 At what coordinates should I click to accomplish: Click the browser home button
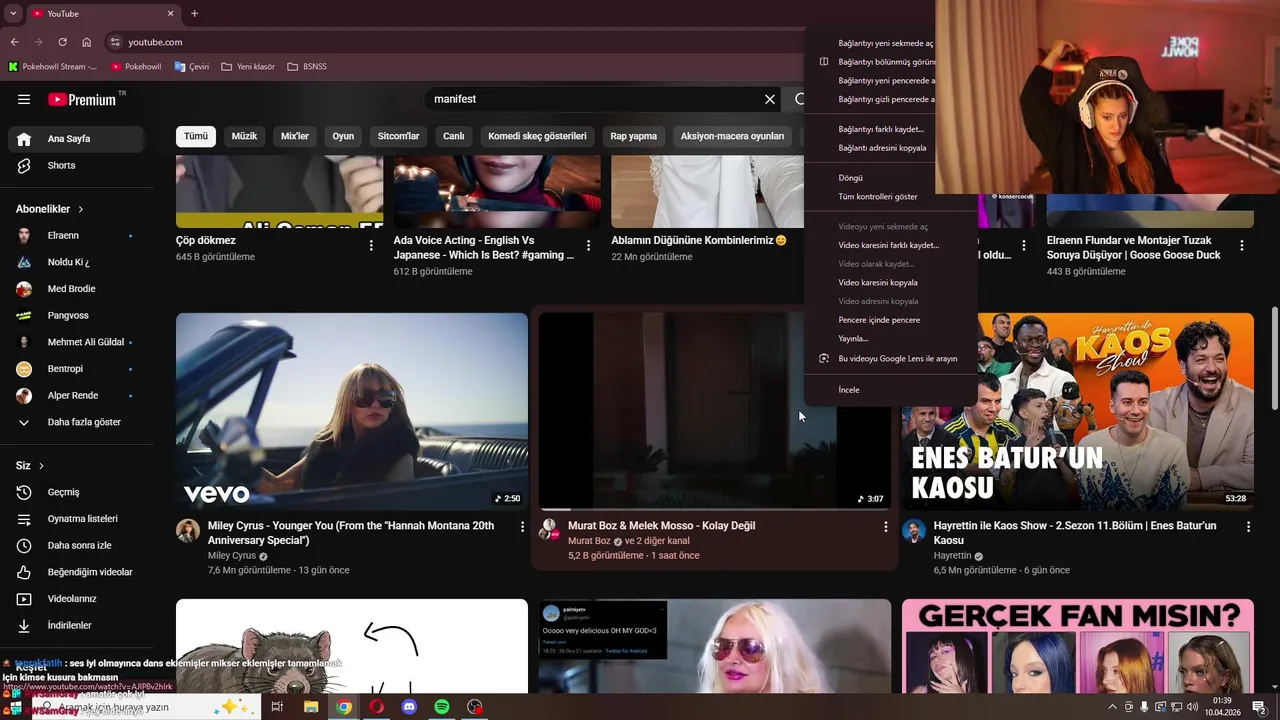click(x=87, y=42)
